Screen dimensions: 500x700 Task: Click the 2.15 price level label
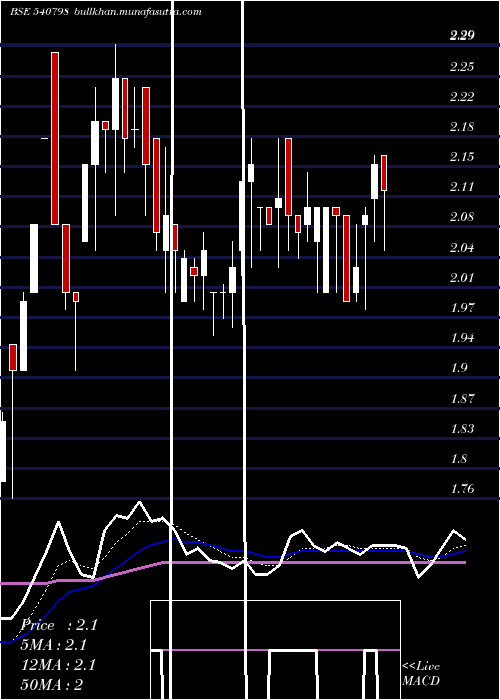click(x=462, y=157)
